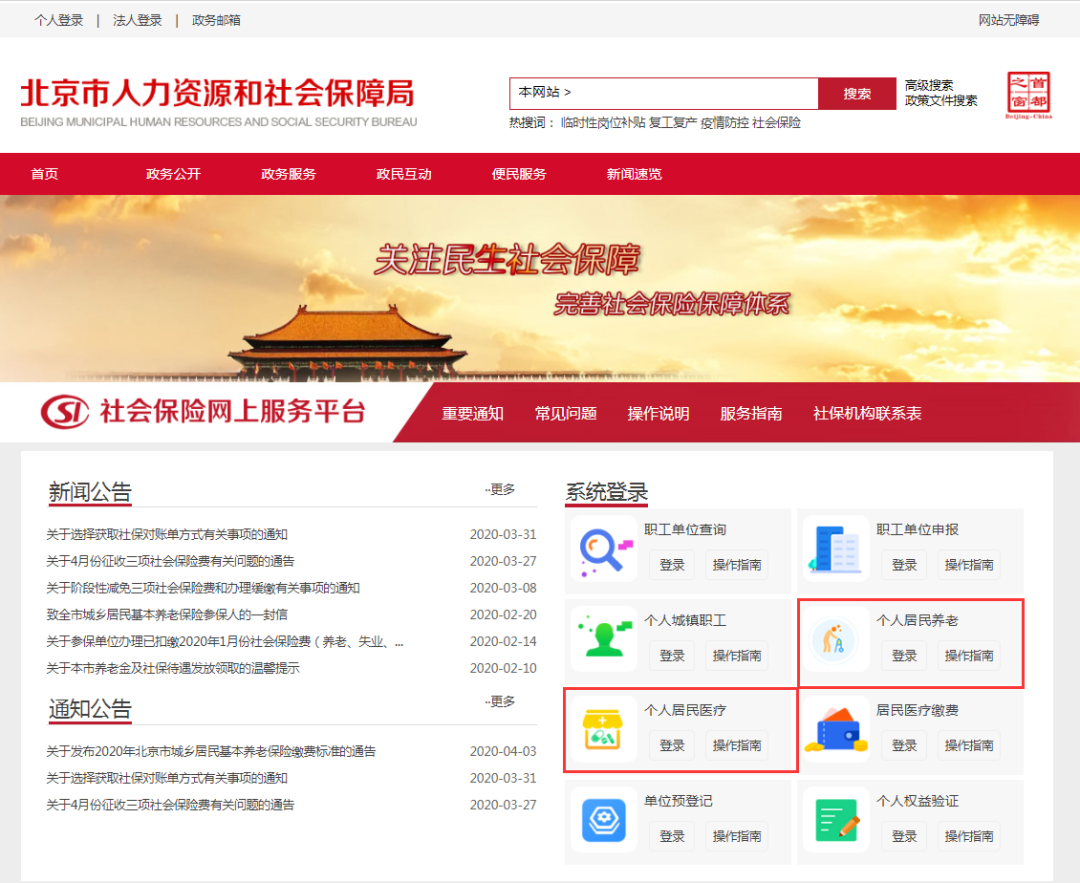Switch to the 常见问题 tab
1080x883 pixels.
(x=565, y=413)
